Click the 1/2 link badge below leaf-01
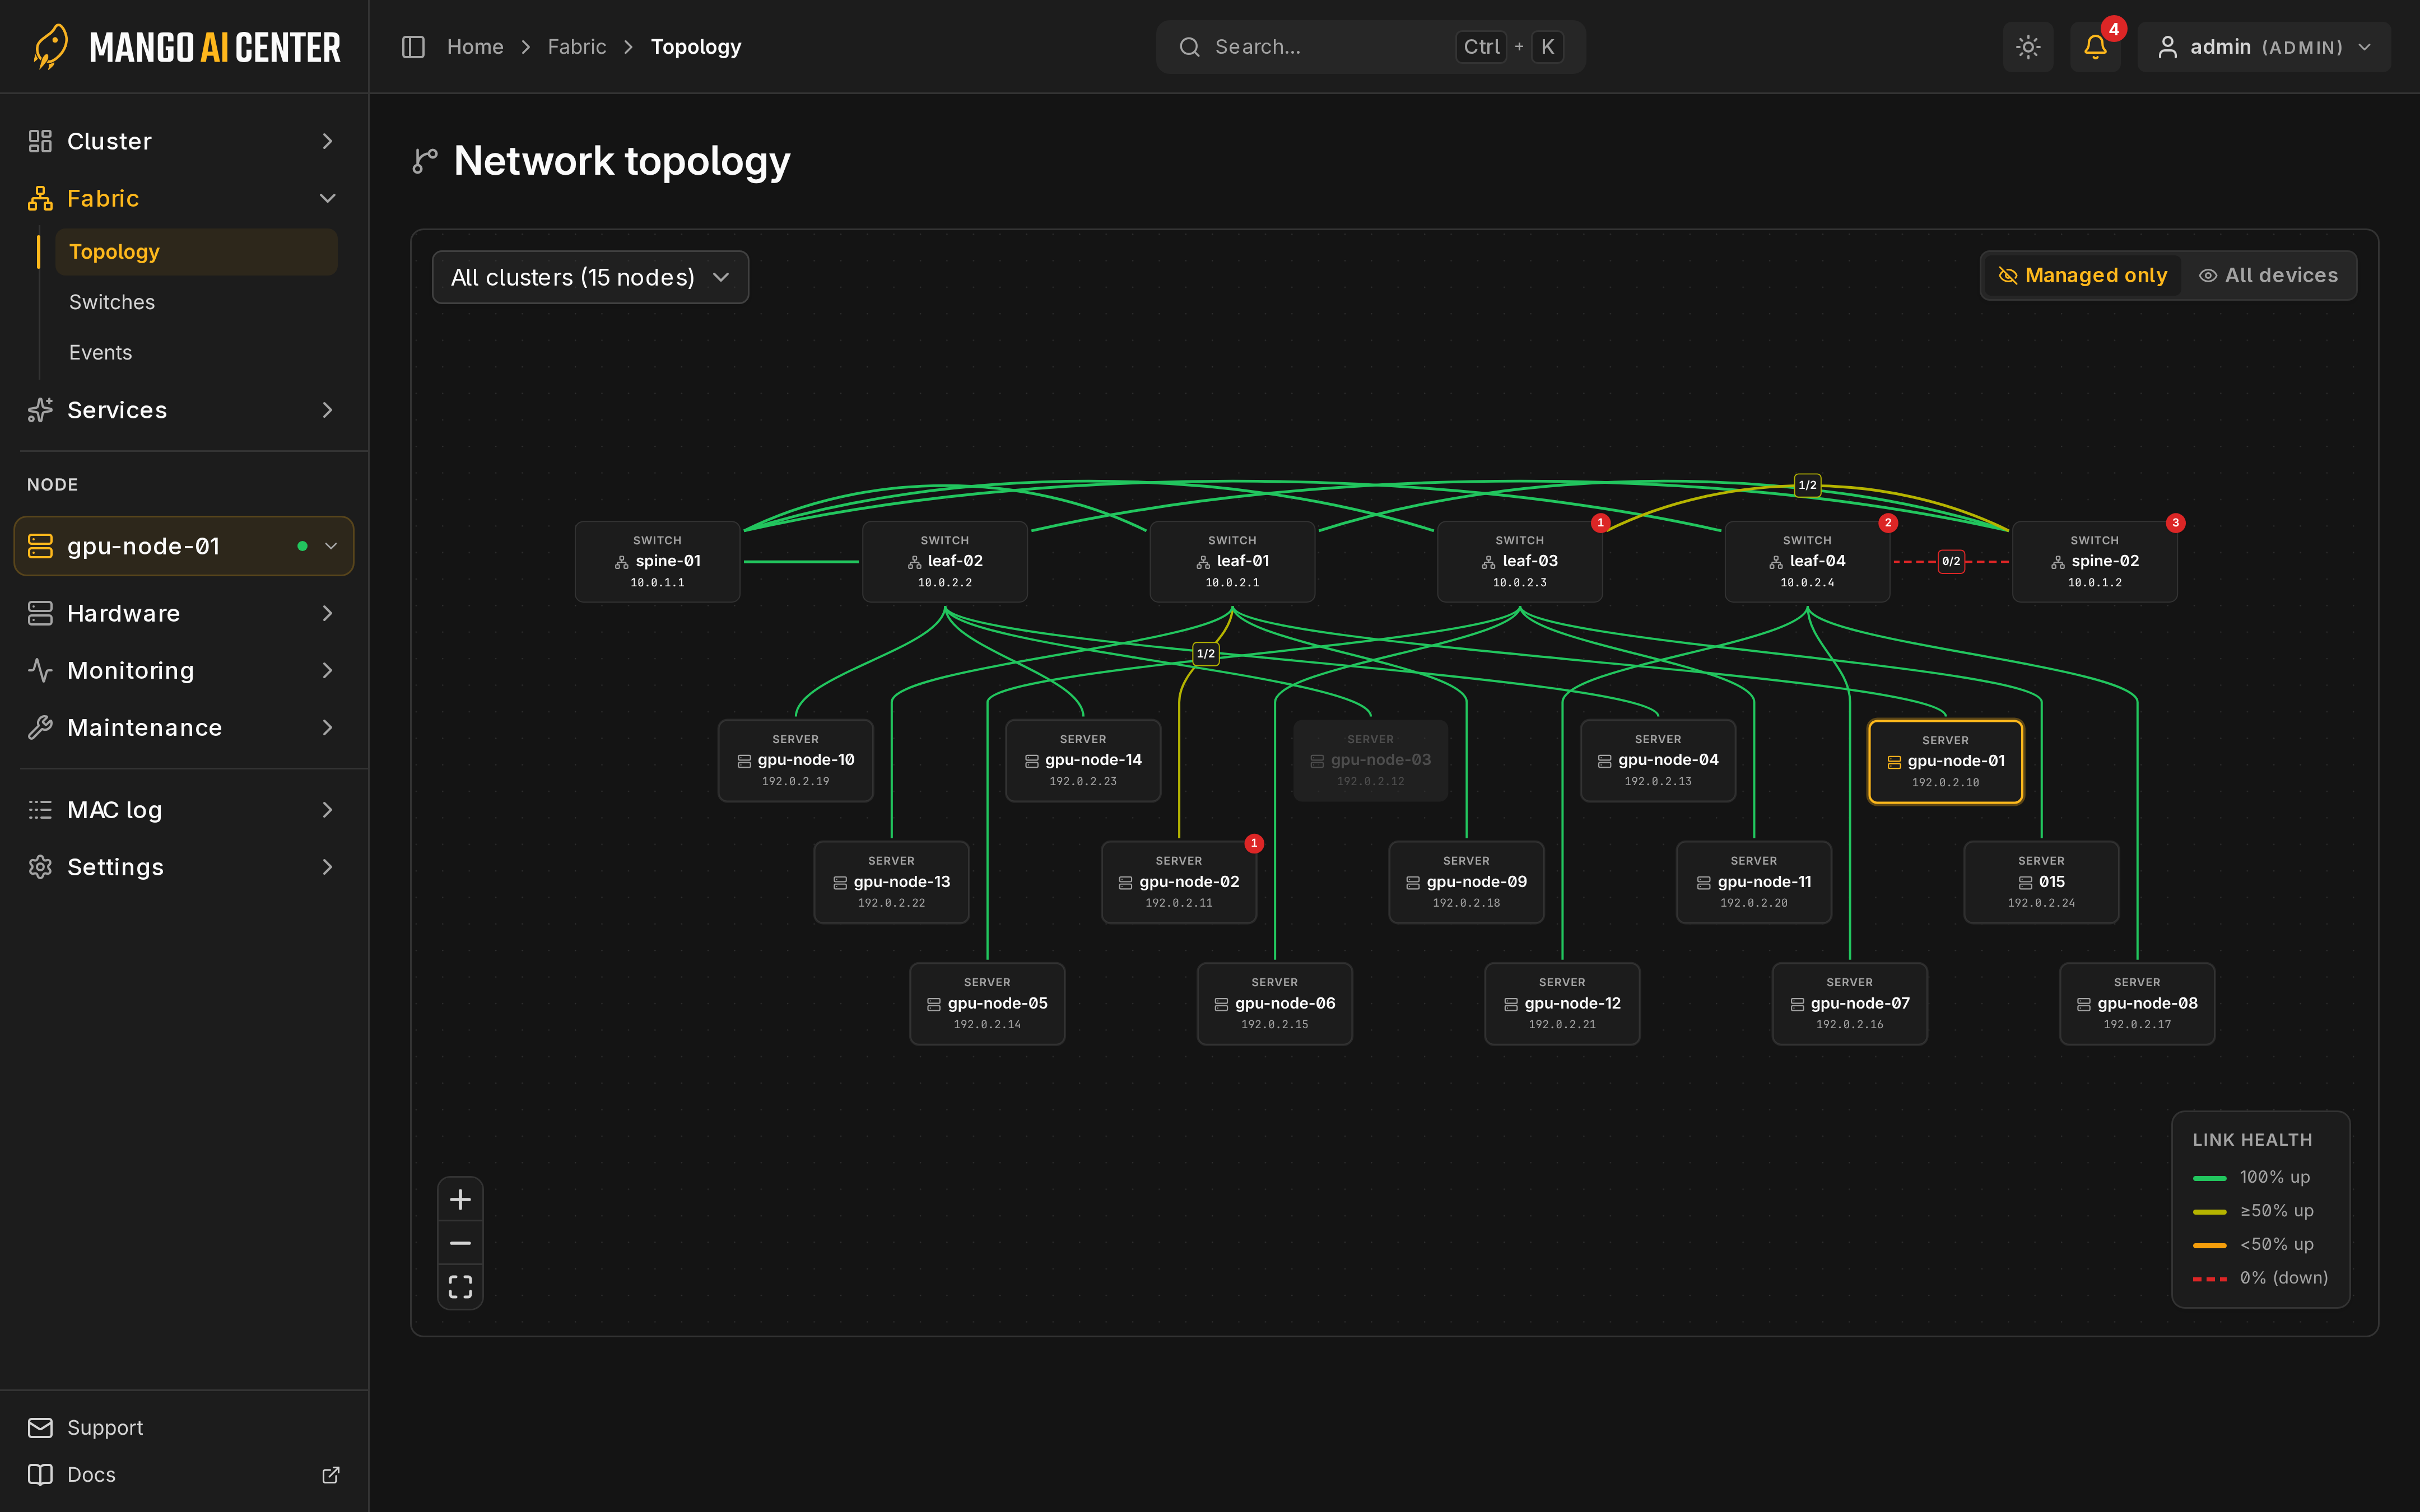This screenshot has height=1512, width=2420. [1206, 653]
